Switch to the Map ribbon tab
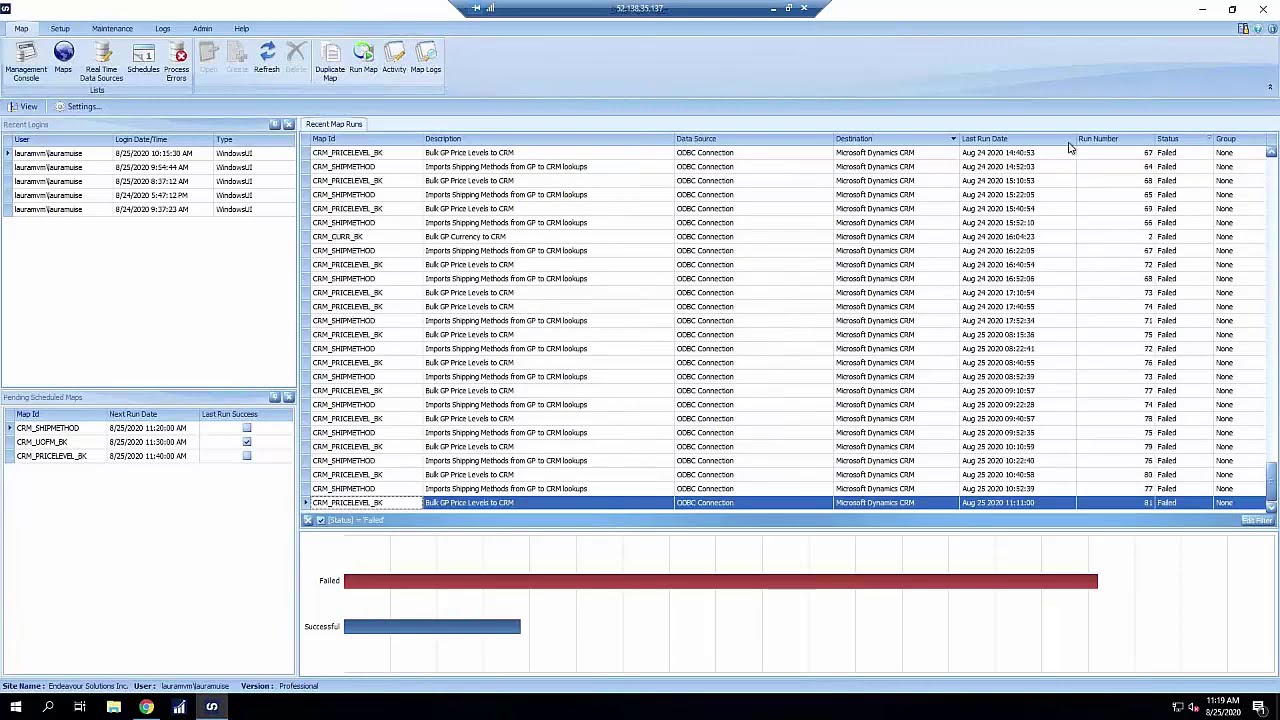Screen dimensions: 1280x720 pos(21,29)
